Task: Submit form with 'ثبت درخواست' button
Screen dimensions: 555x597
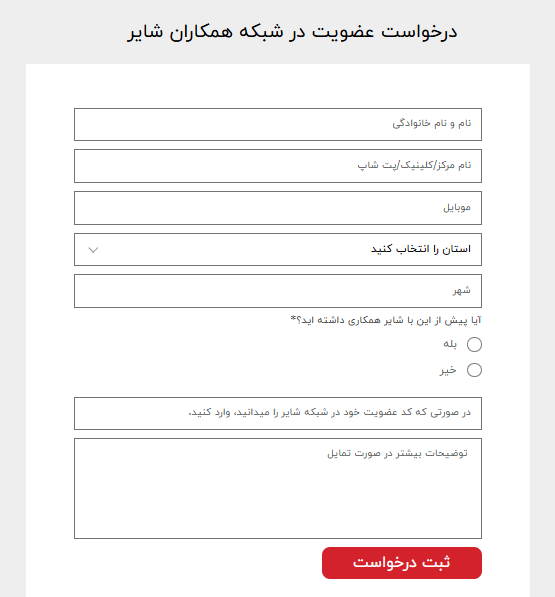Action: pos(402,563)
